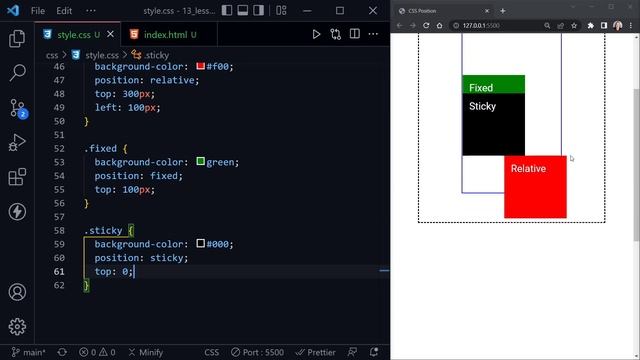Click the green color swatch on line 53
Image resolution: width=640 pixels, height=360 pixels.
tap(200, 162)
